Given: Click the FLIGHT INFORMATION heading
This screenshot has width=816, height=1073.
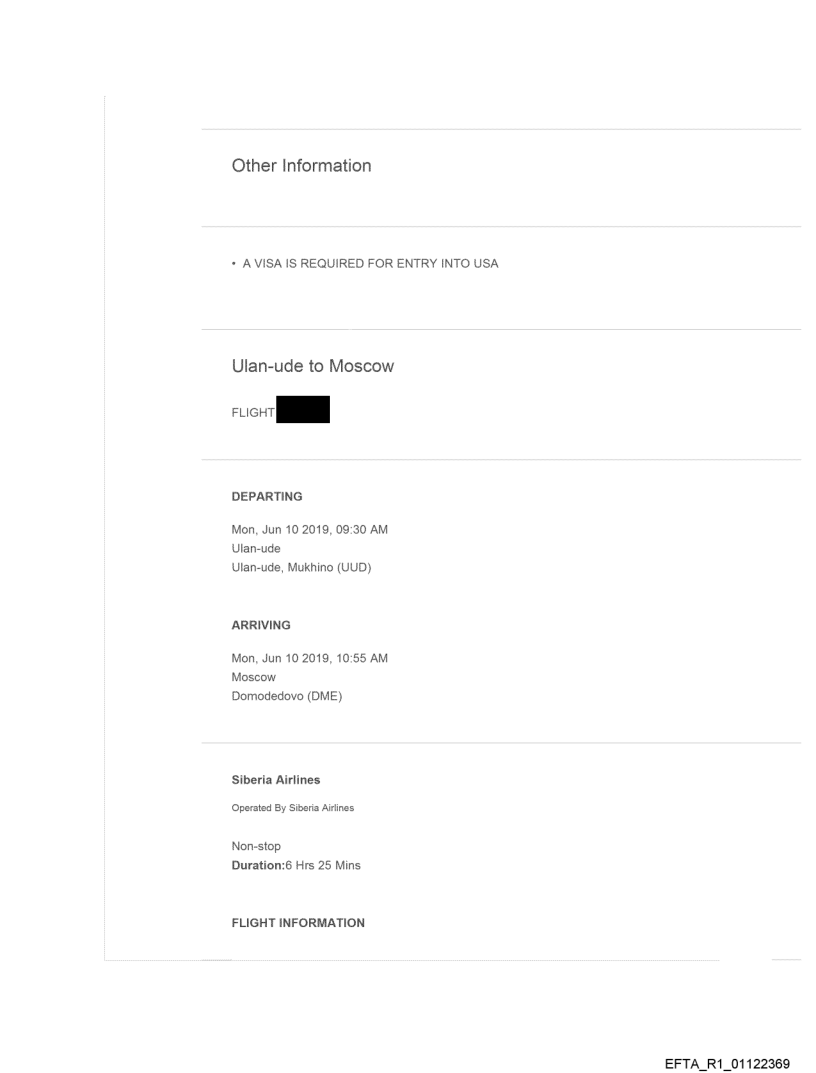Looking at the screenshot, I should (x=298, y=923).
